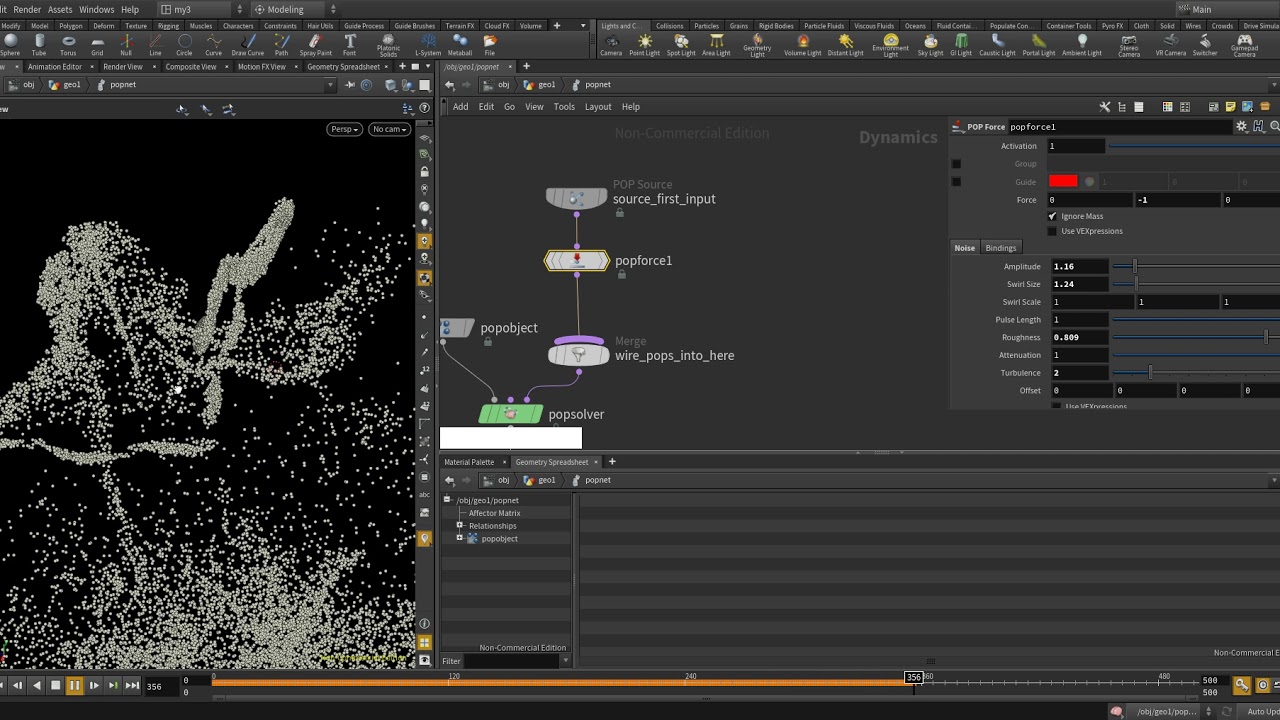1280x720 pixels.
Task: Open the network editor Layout menu
Action: coord(598,107)
